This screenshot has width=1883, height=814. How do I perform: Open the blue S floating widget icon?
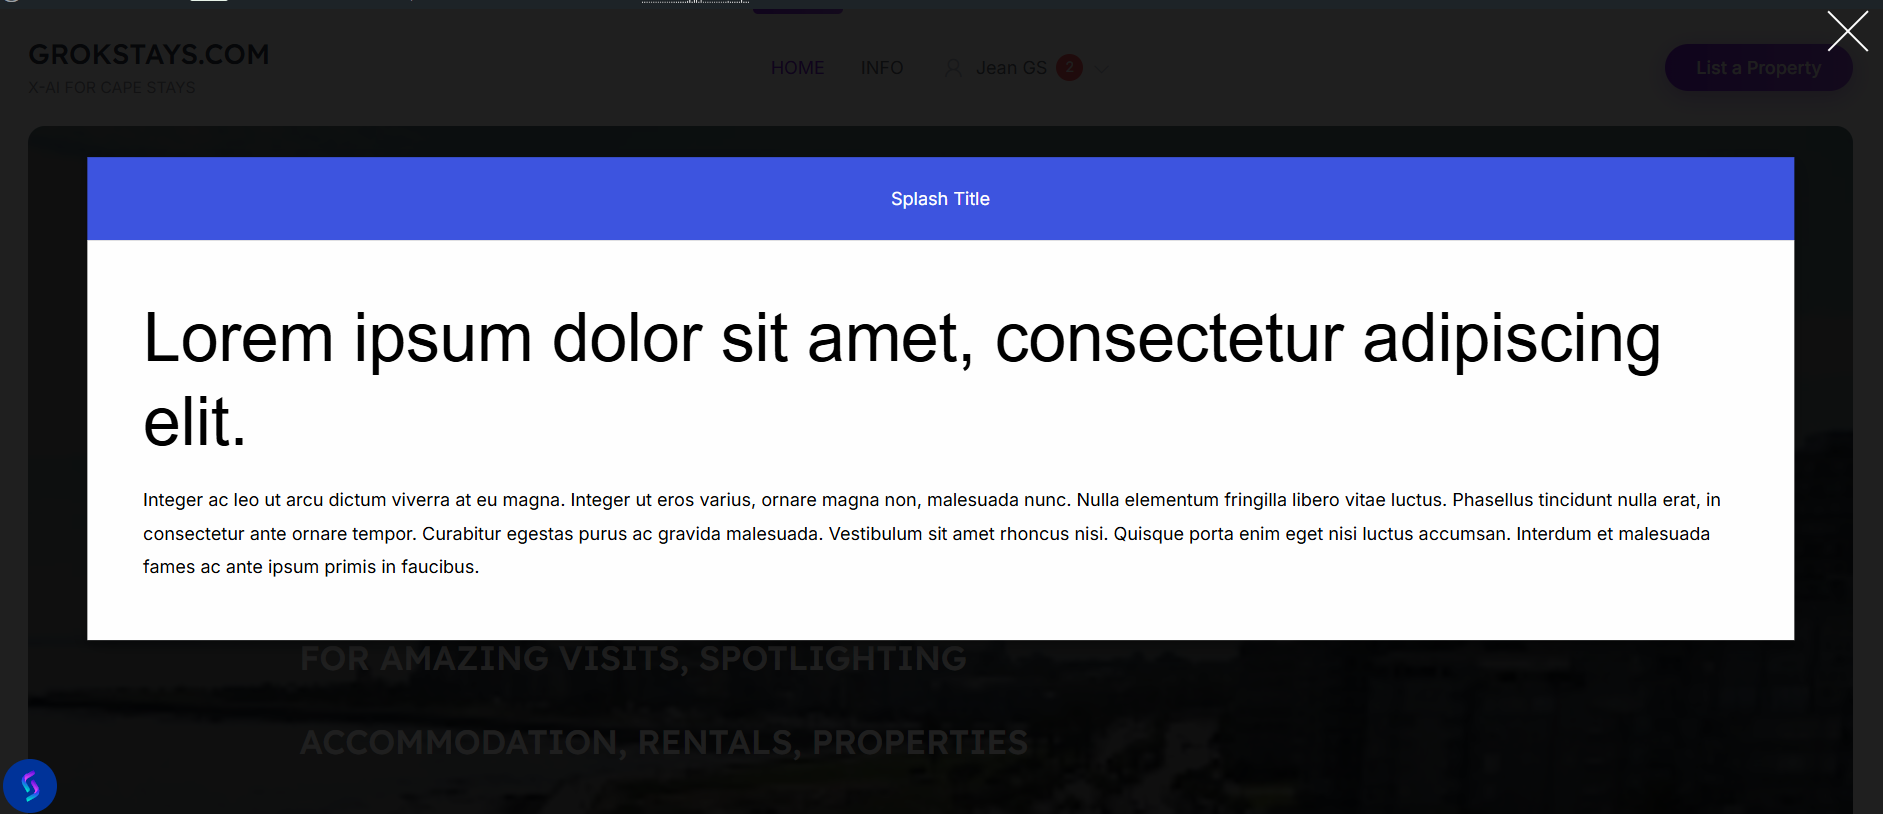[30, 786]
